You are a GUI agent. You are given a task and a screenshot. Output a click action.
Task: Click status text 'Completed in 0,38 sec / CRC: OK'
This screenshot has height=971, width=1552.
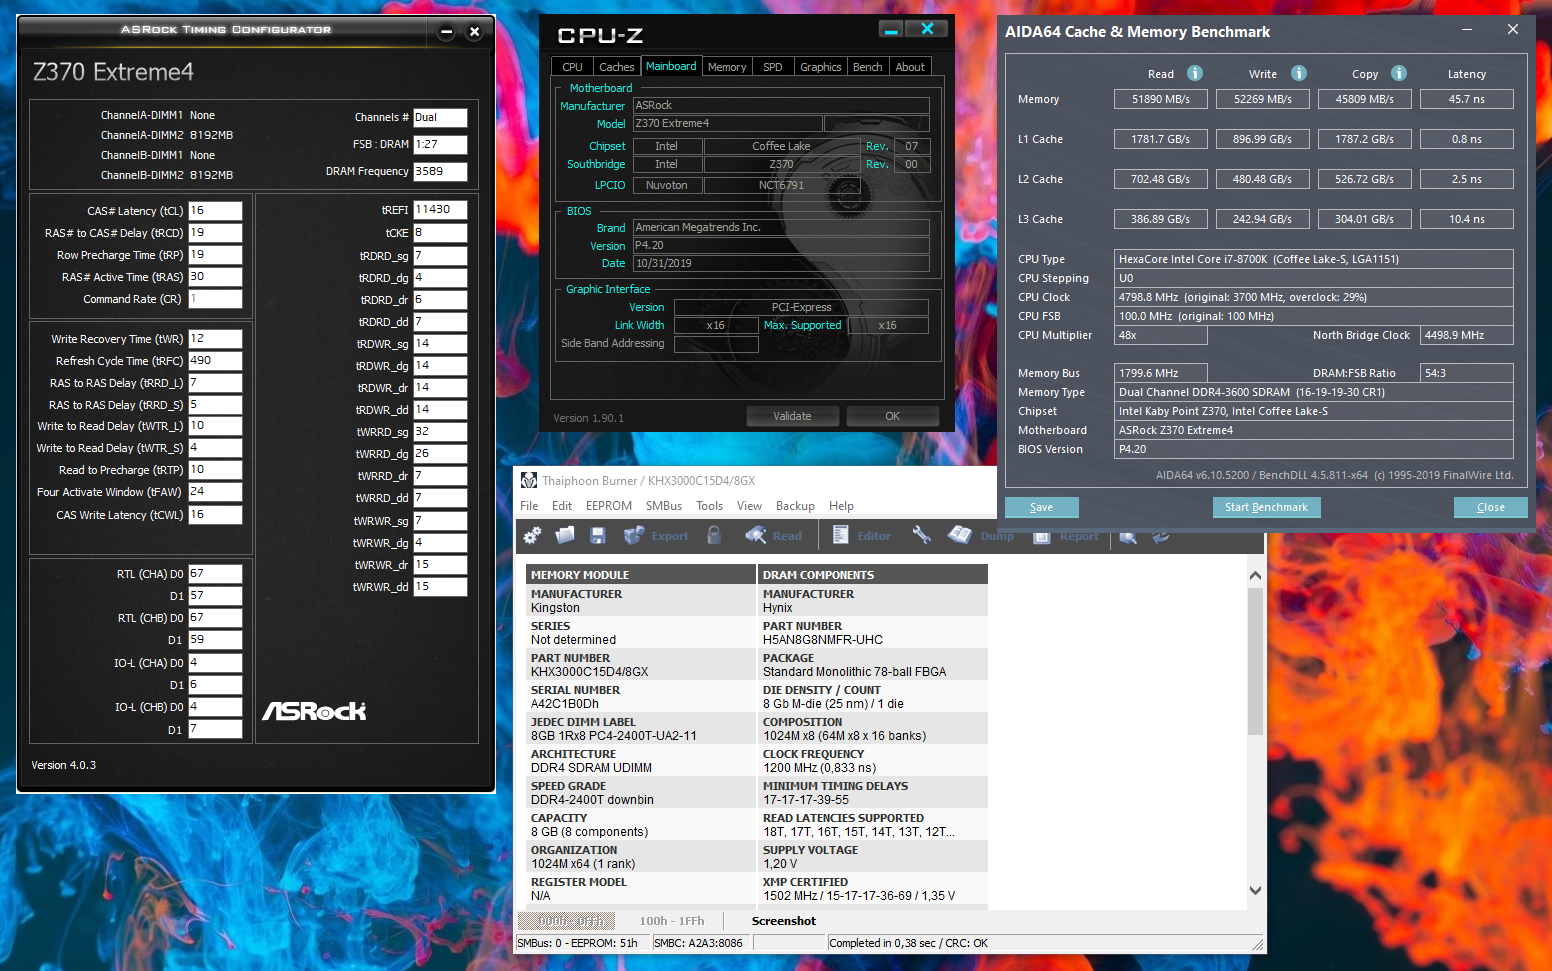(909, 943)
